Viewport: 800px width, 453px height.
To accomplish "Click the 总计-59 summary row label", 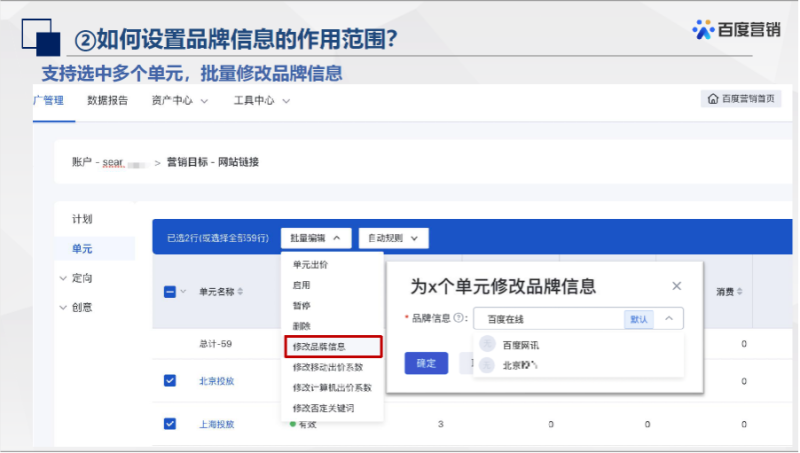I will tap(215, 344).
